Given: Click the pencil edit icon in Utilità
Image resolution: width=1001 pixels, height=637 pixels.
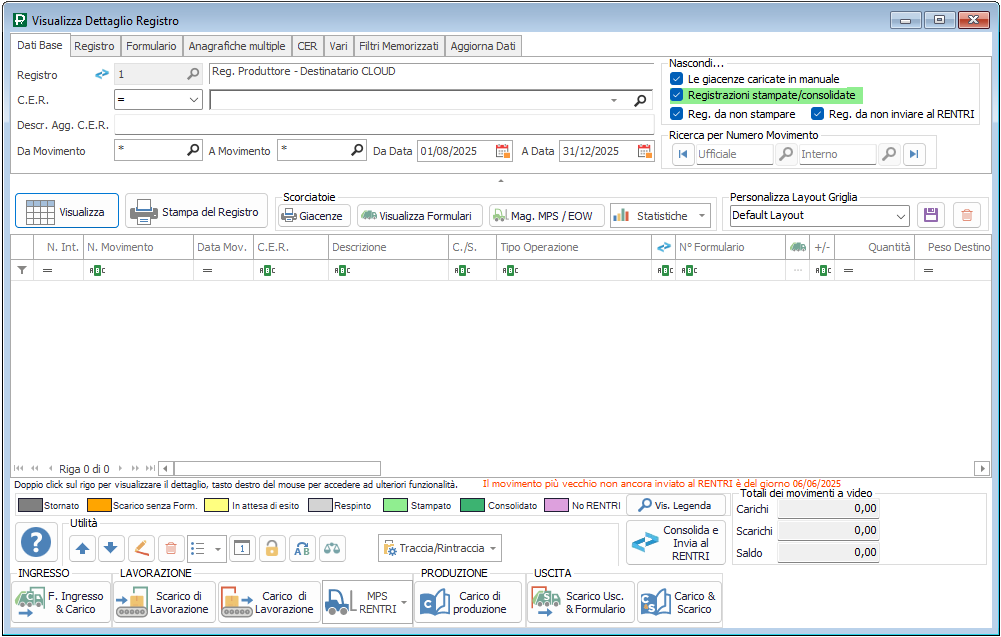Looking at the screenshot, I should 141,548.
